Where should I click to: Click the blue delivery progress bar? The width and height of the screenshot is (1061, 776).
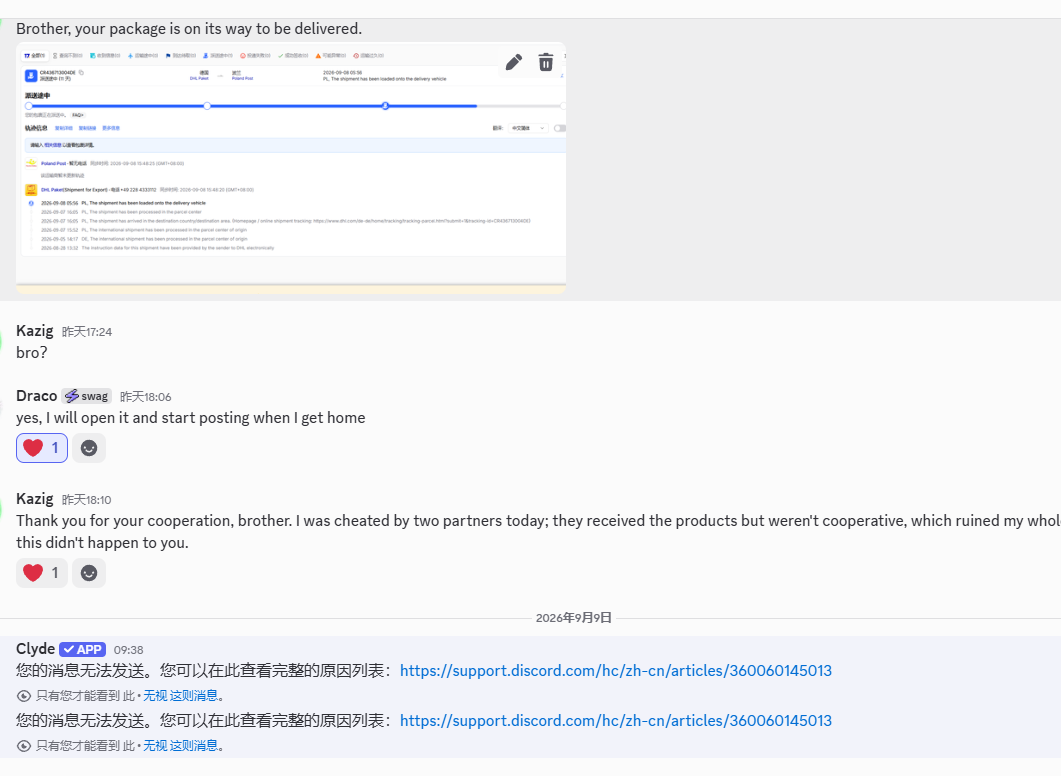tap(252, 106)
